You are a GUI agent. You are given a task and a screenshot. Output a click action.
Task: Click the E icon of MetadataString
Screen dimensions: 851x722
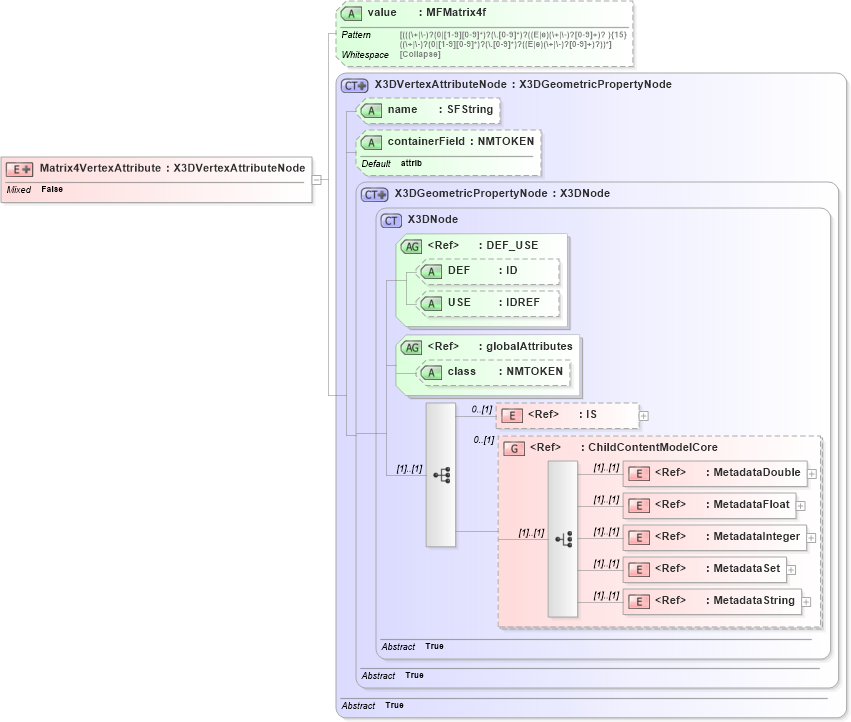tap(639, 601)
